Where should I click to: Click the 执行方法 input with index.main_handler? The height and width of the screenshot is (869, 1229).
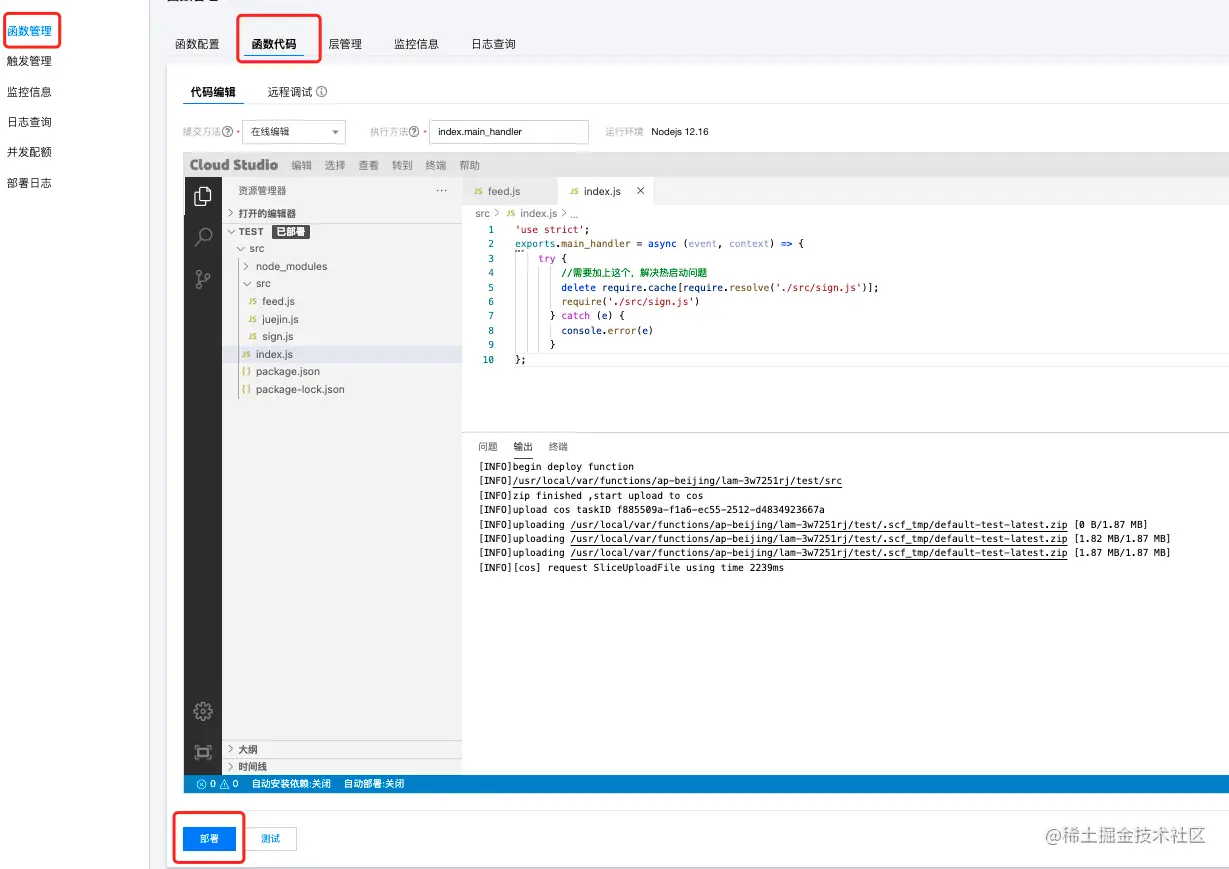[x=508, y=131]
